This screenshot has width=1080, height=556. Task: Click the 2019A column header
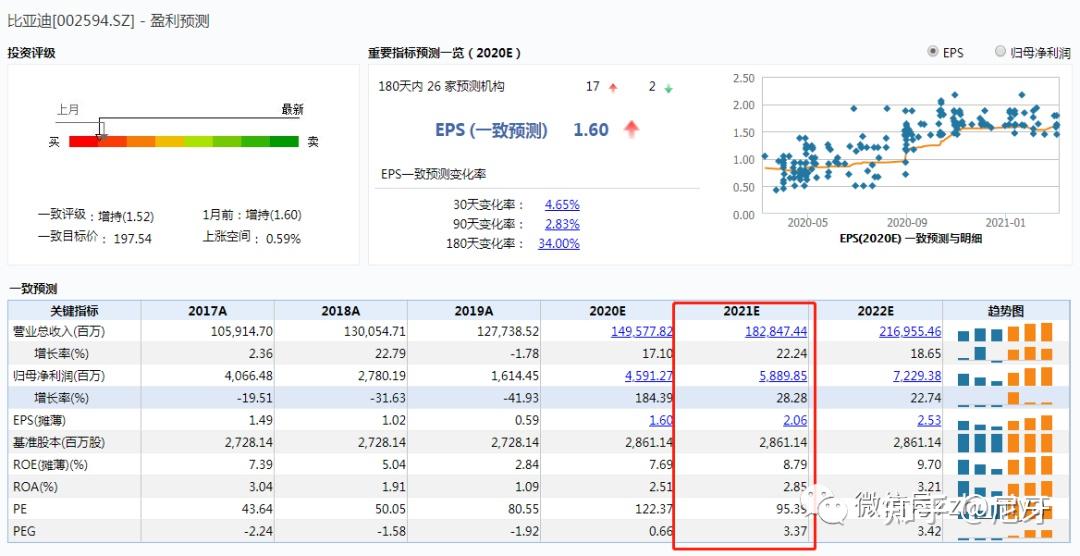coord(474,311)
